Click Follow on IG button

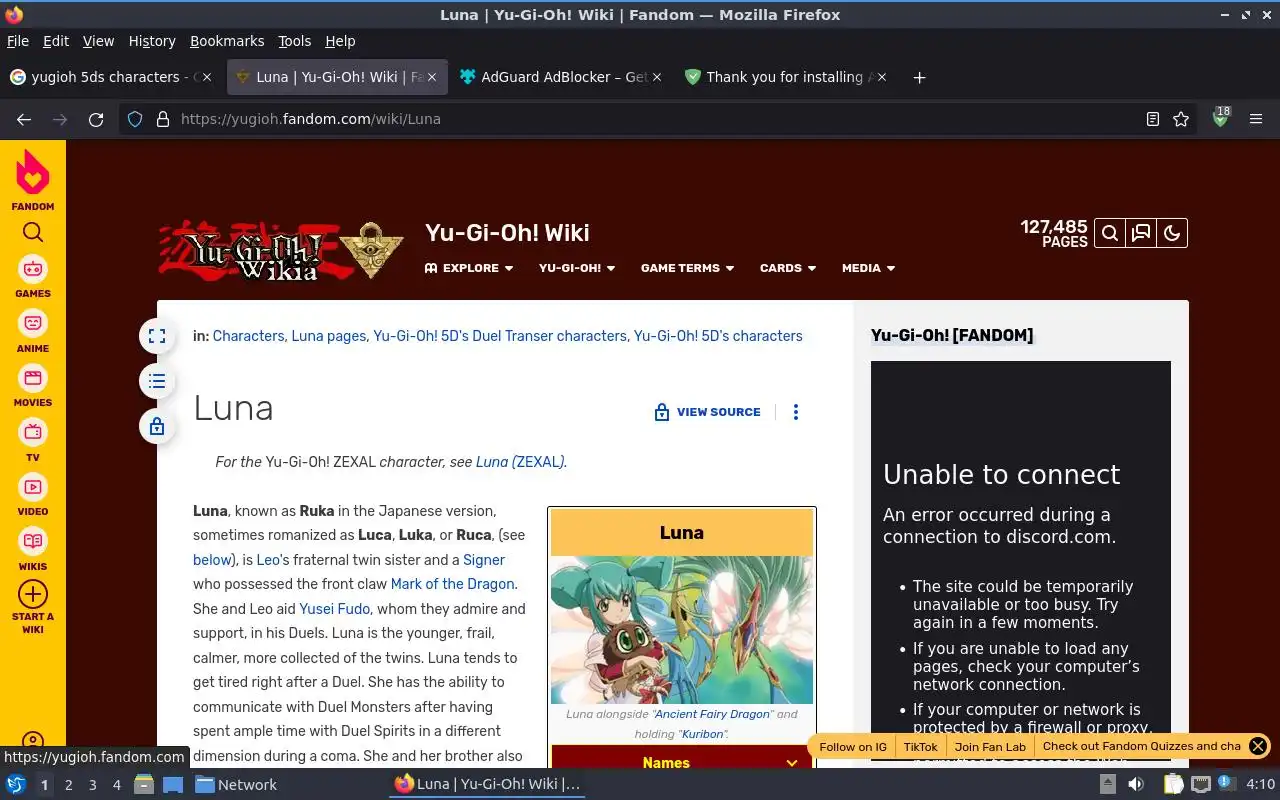click(x=853, y=747)
